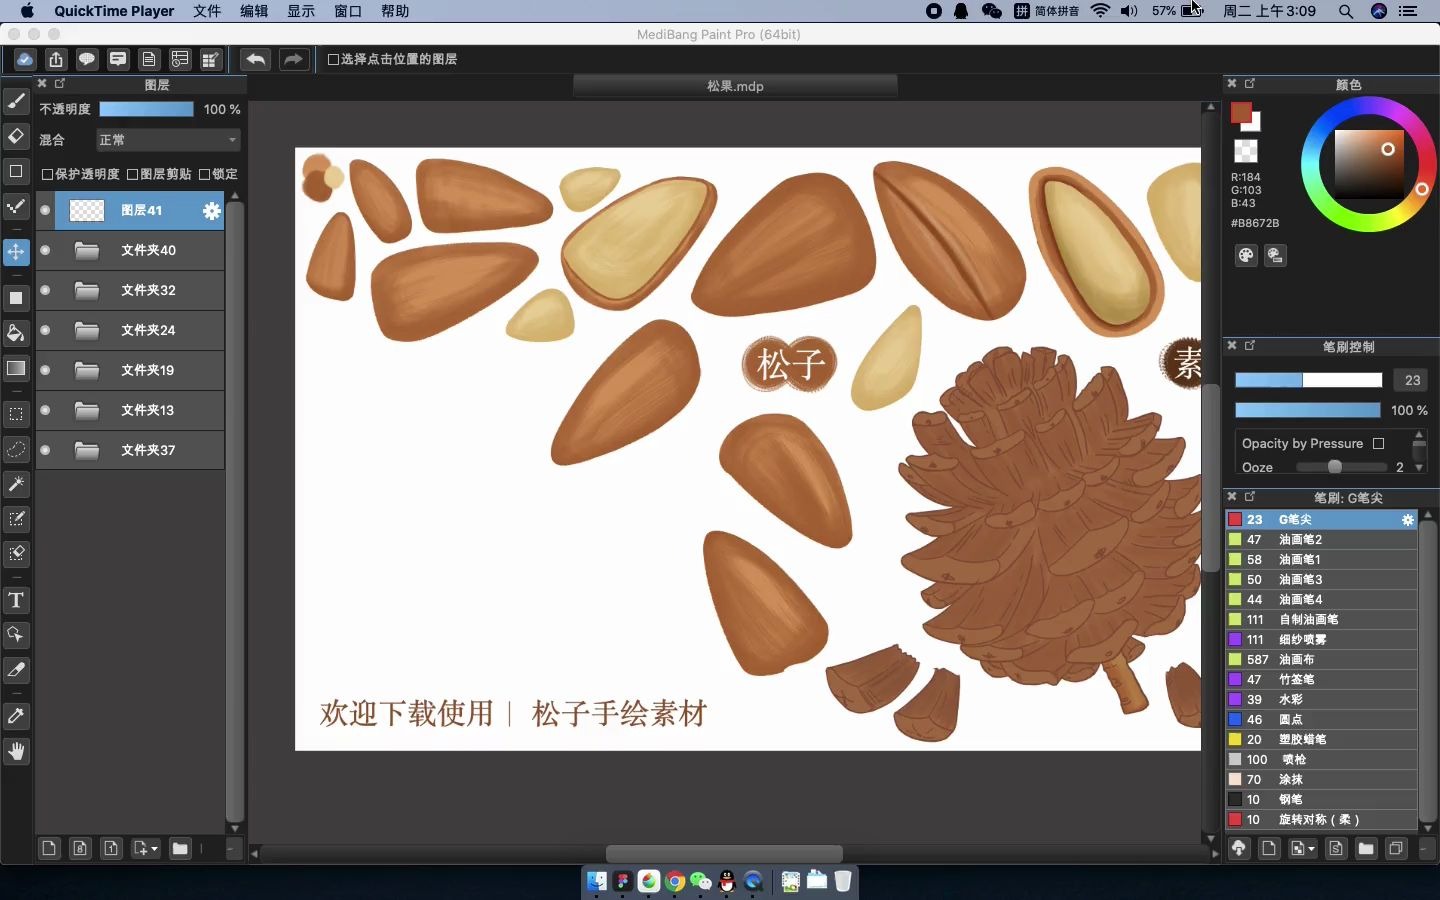Select 竹签笔 brush
The height and width of the screenshot is (900, 1440).
pos(1321,679)
